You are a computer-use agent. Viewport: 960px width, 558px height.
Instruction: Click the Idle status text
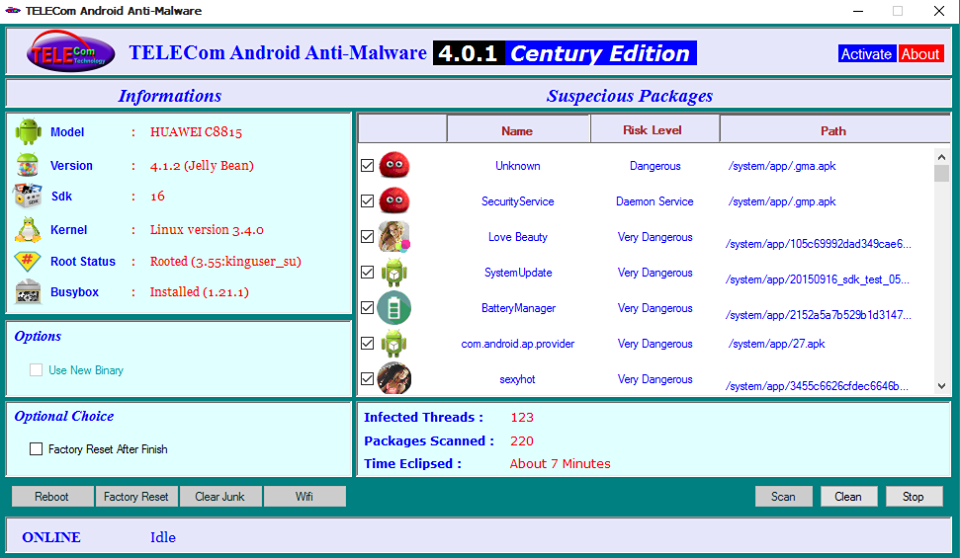[x=163, y=537]
